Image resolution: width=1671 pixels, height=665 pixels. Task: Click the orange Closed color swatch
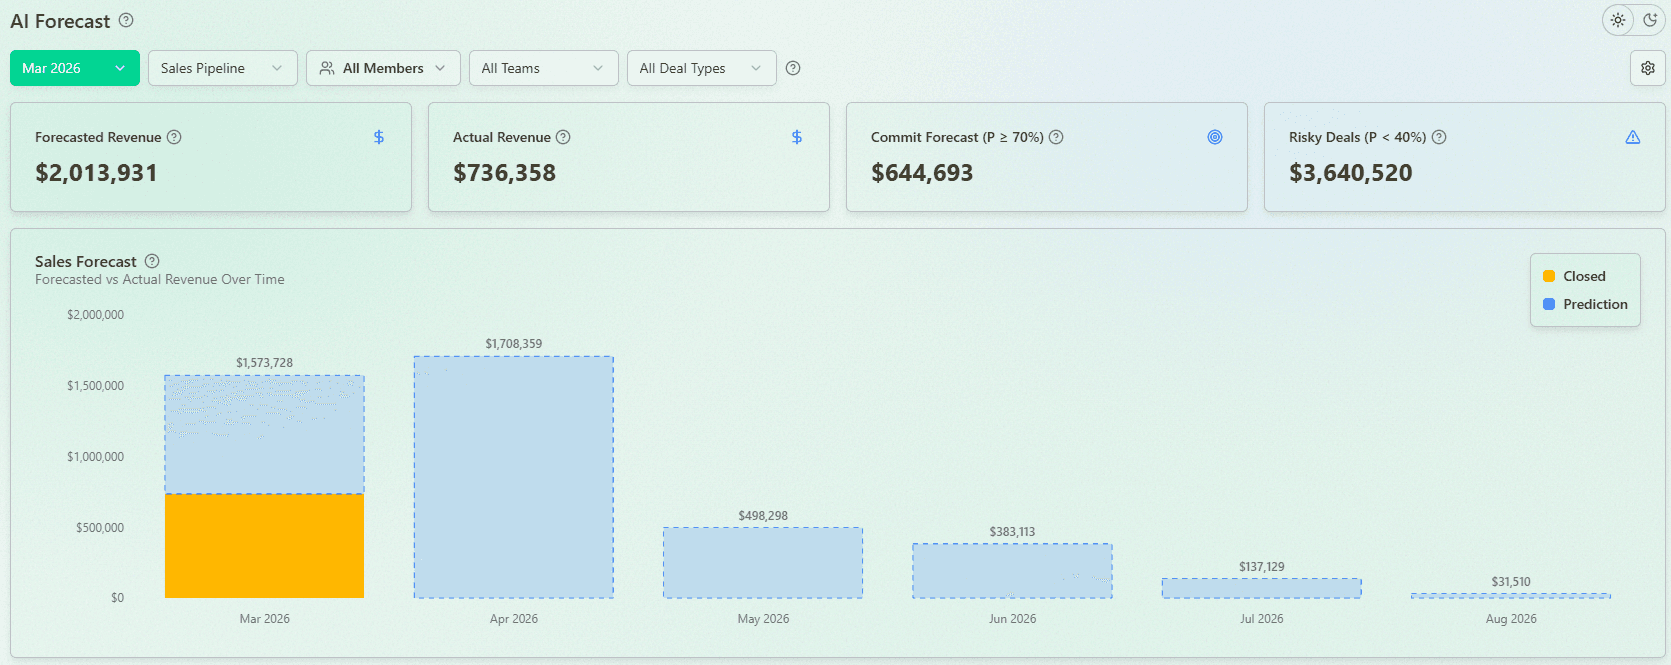(1549, 276)
